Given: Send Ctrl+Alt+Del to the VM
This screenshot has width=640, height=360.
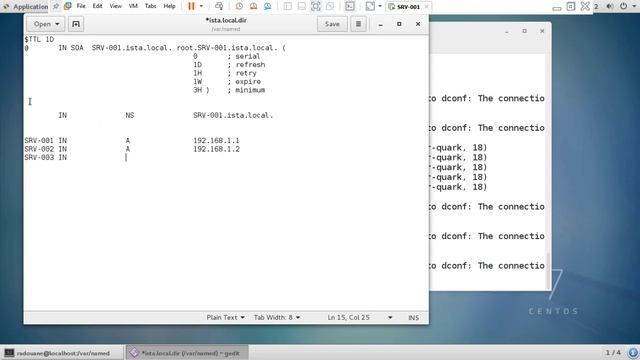Looking at the screenshot, I should coord(219,6).
